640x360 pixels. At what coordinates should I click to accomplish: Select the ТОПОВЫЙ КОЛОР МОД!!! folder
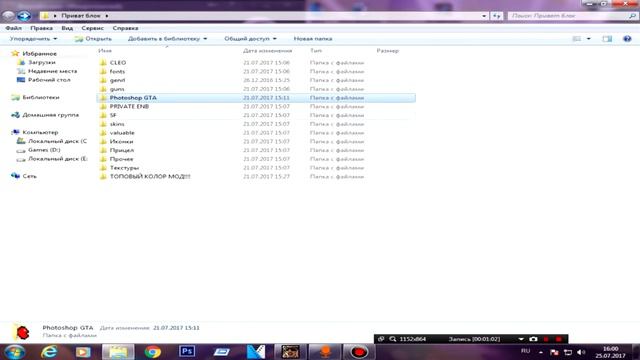(x=150, y=177)
